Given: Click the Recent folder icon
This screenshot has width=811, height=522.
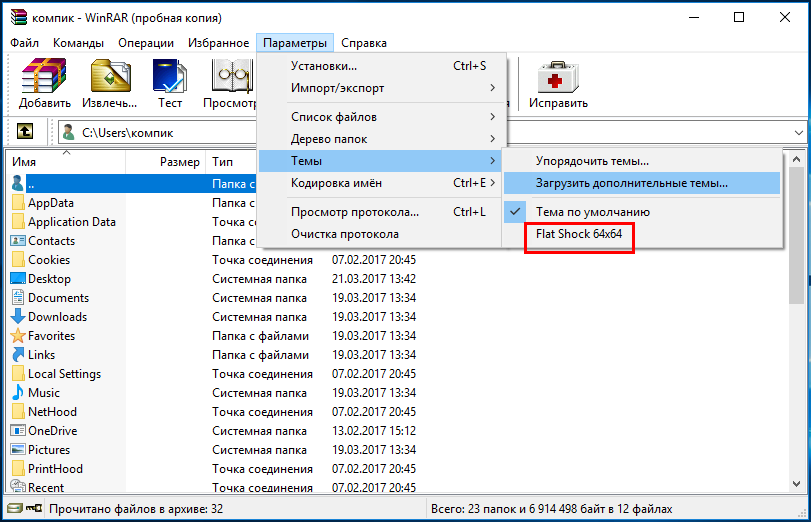Looking at the screenshot, I should tap(18, 486).
